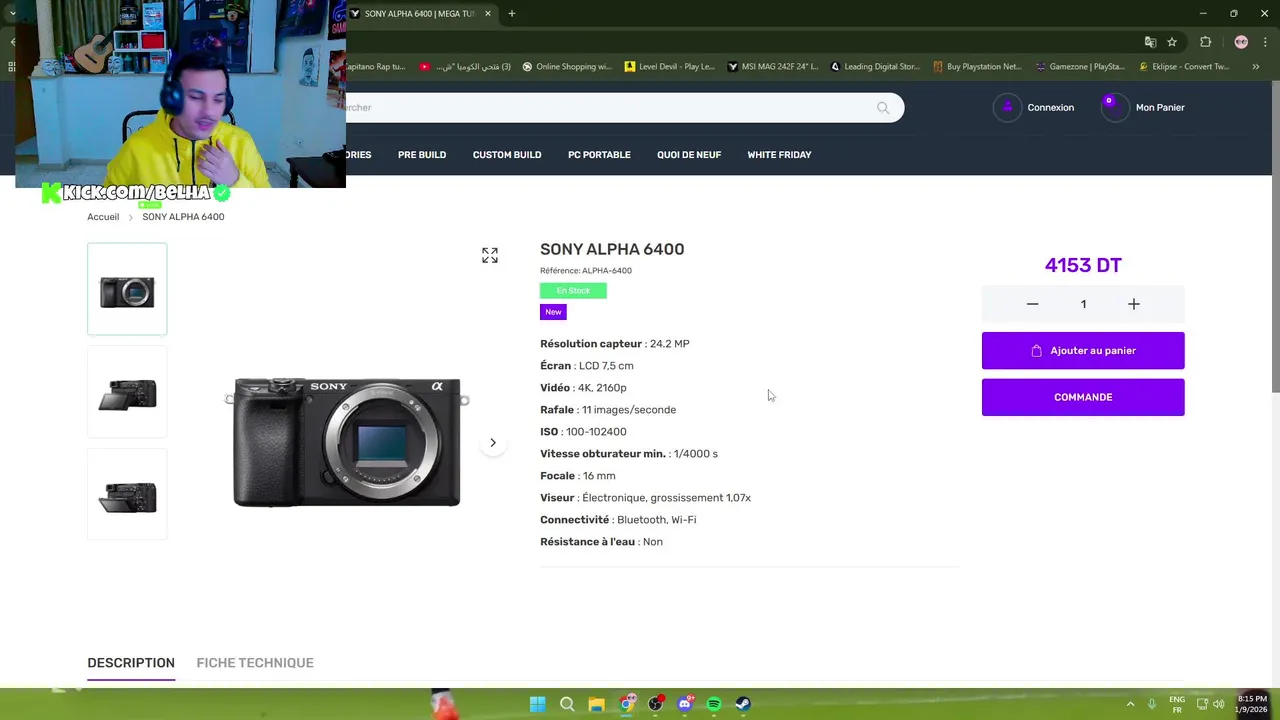
Task: Click the search magnifier icon in search bar
Action: [883, 108]
